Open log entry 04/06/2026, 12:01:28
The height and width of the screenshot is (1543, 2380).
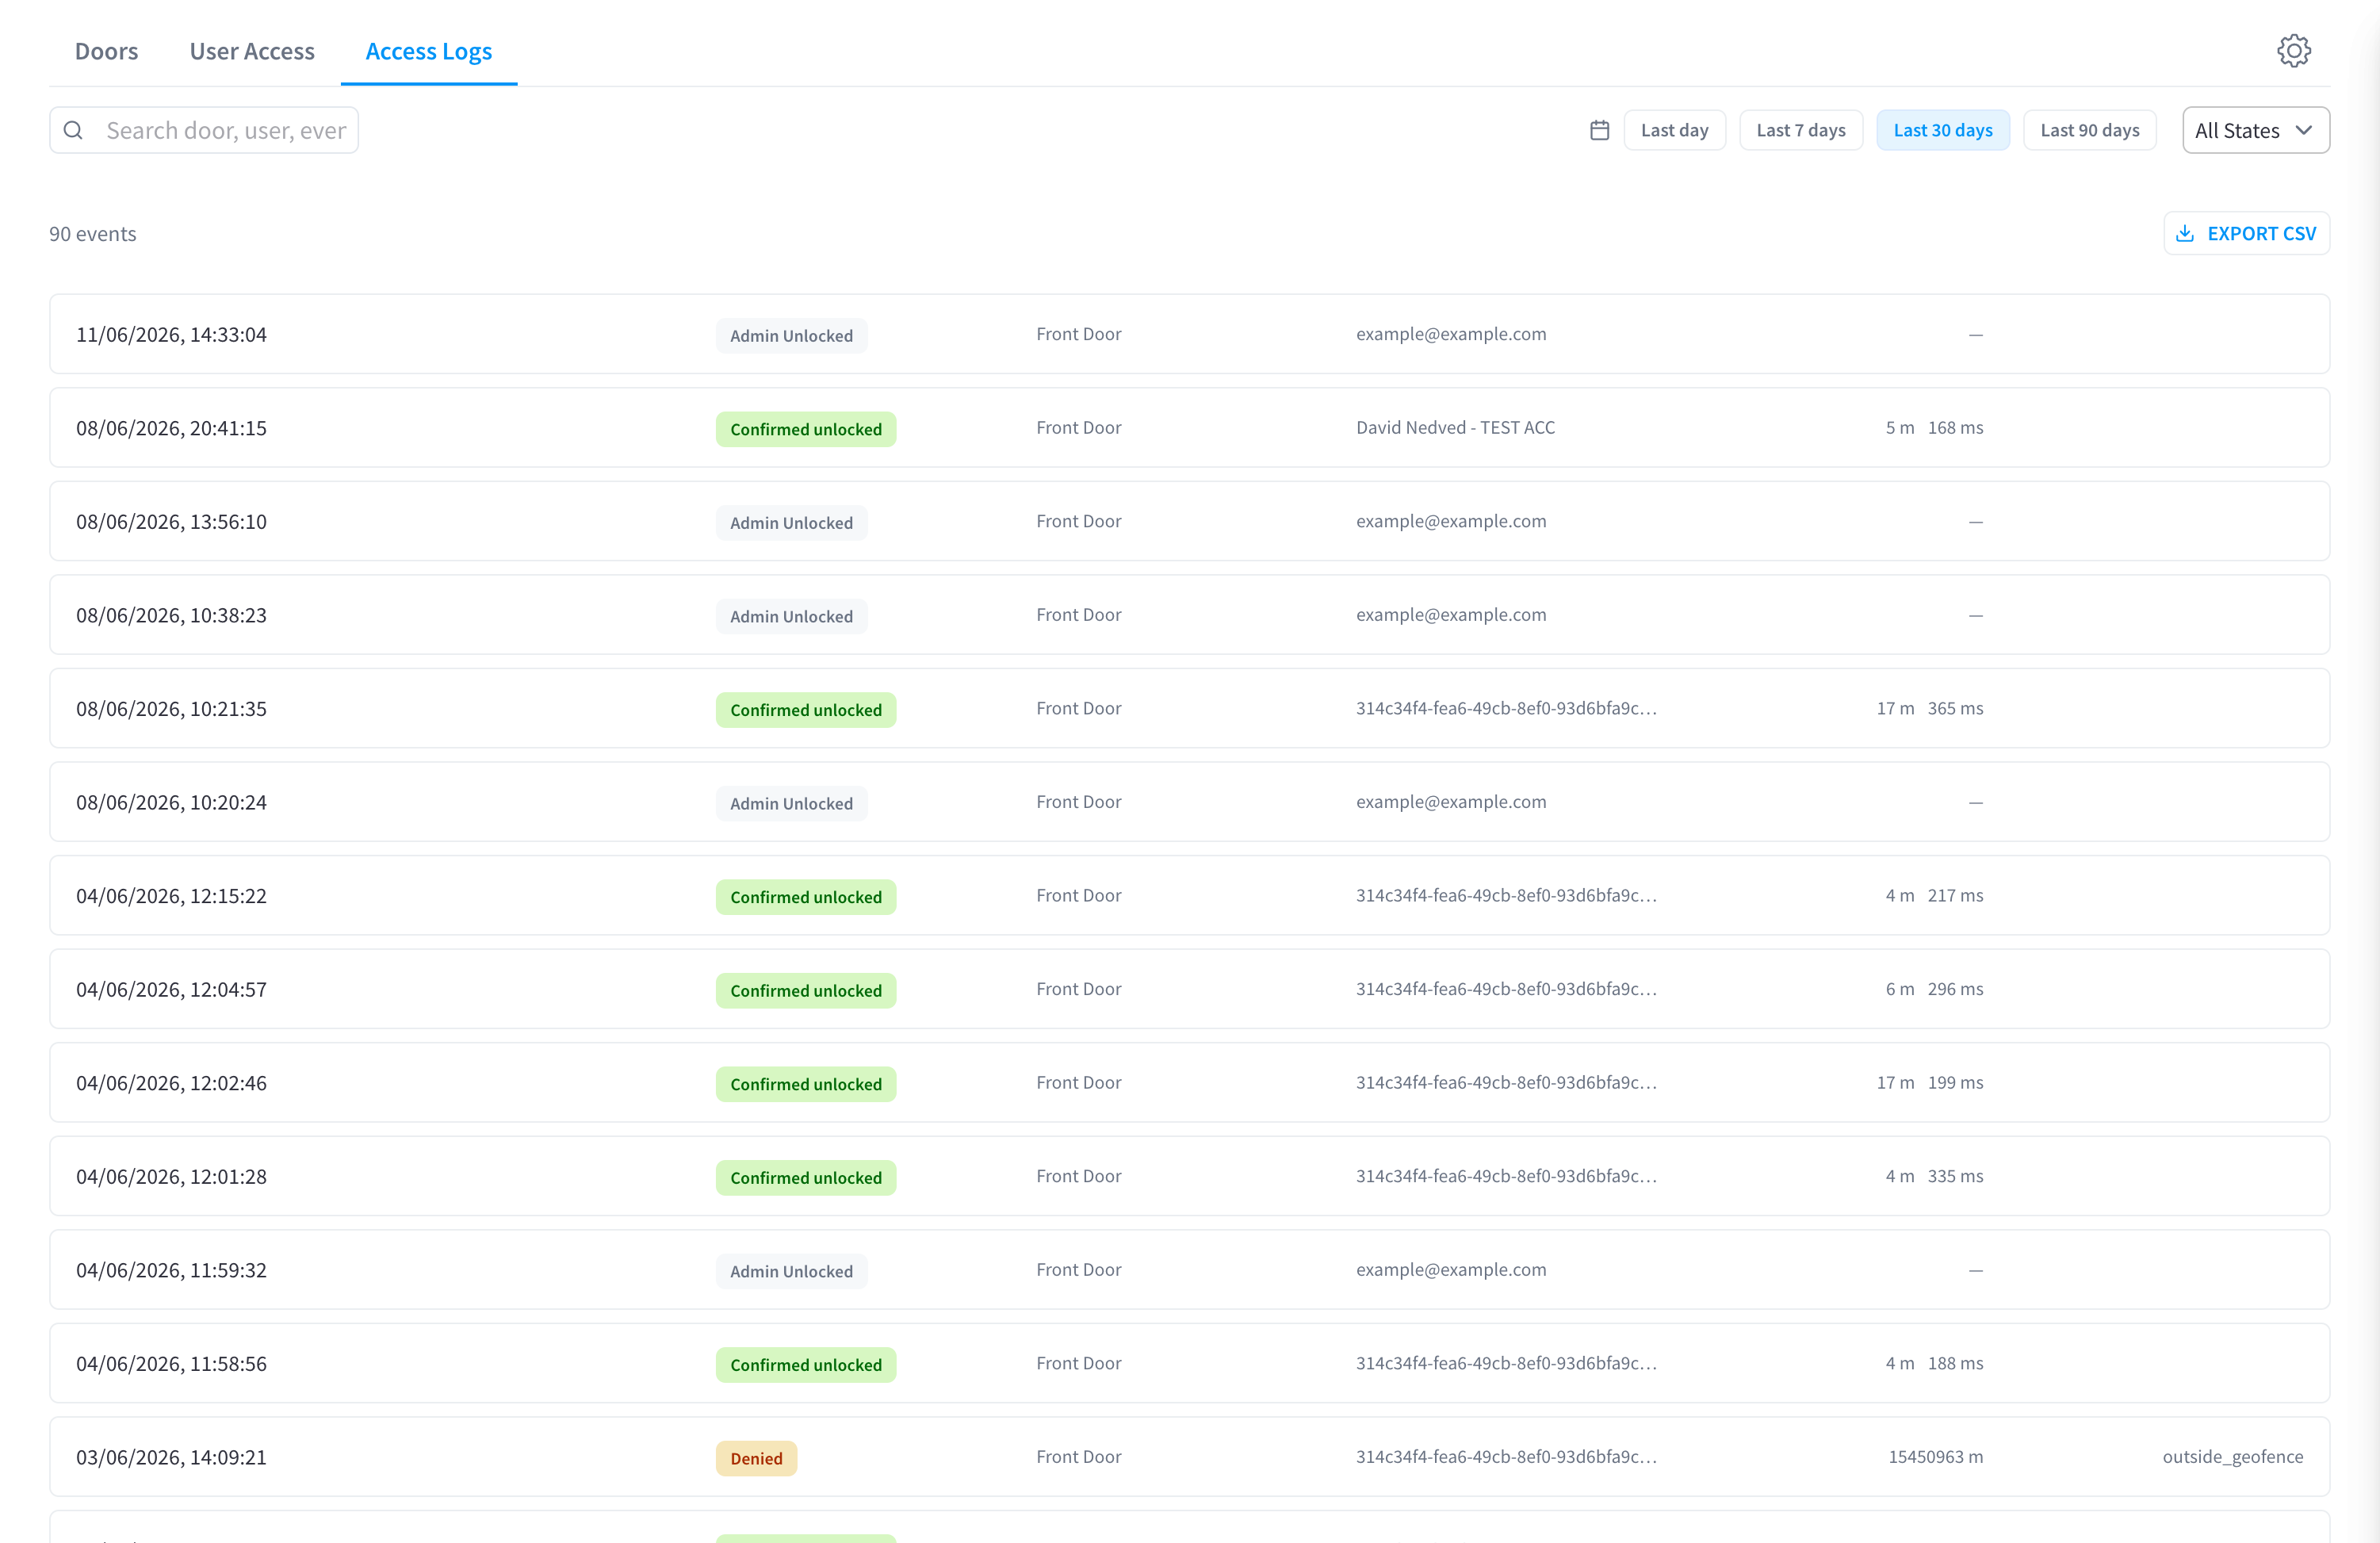pos(1190,1176)
